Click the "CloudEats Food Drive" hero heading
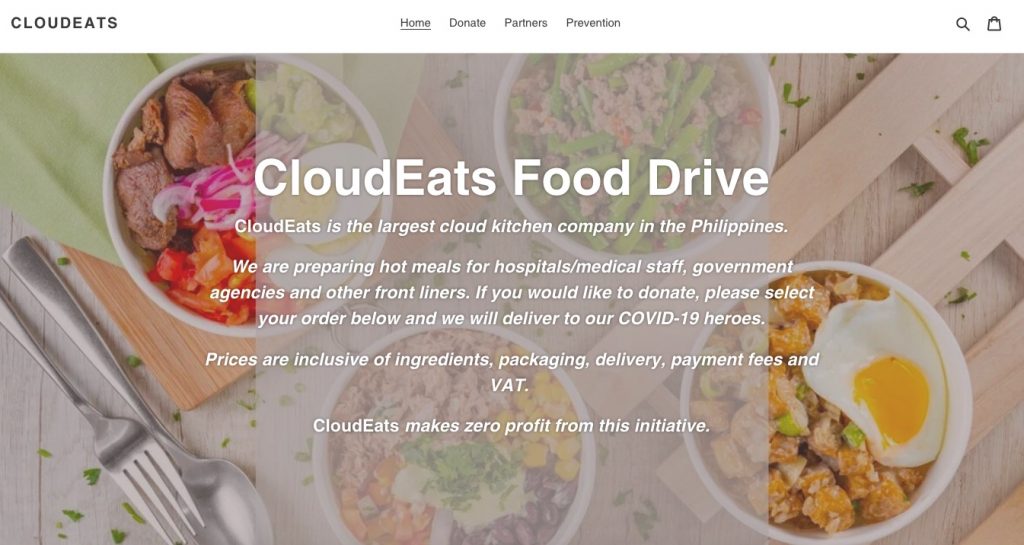 pyautogui.click(x=511, y=178)
